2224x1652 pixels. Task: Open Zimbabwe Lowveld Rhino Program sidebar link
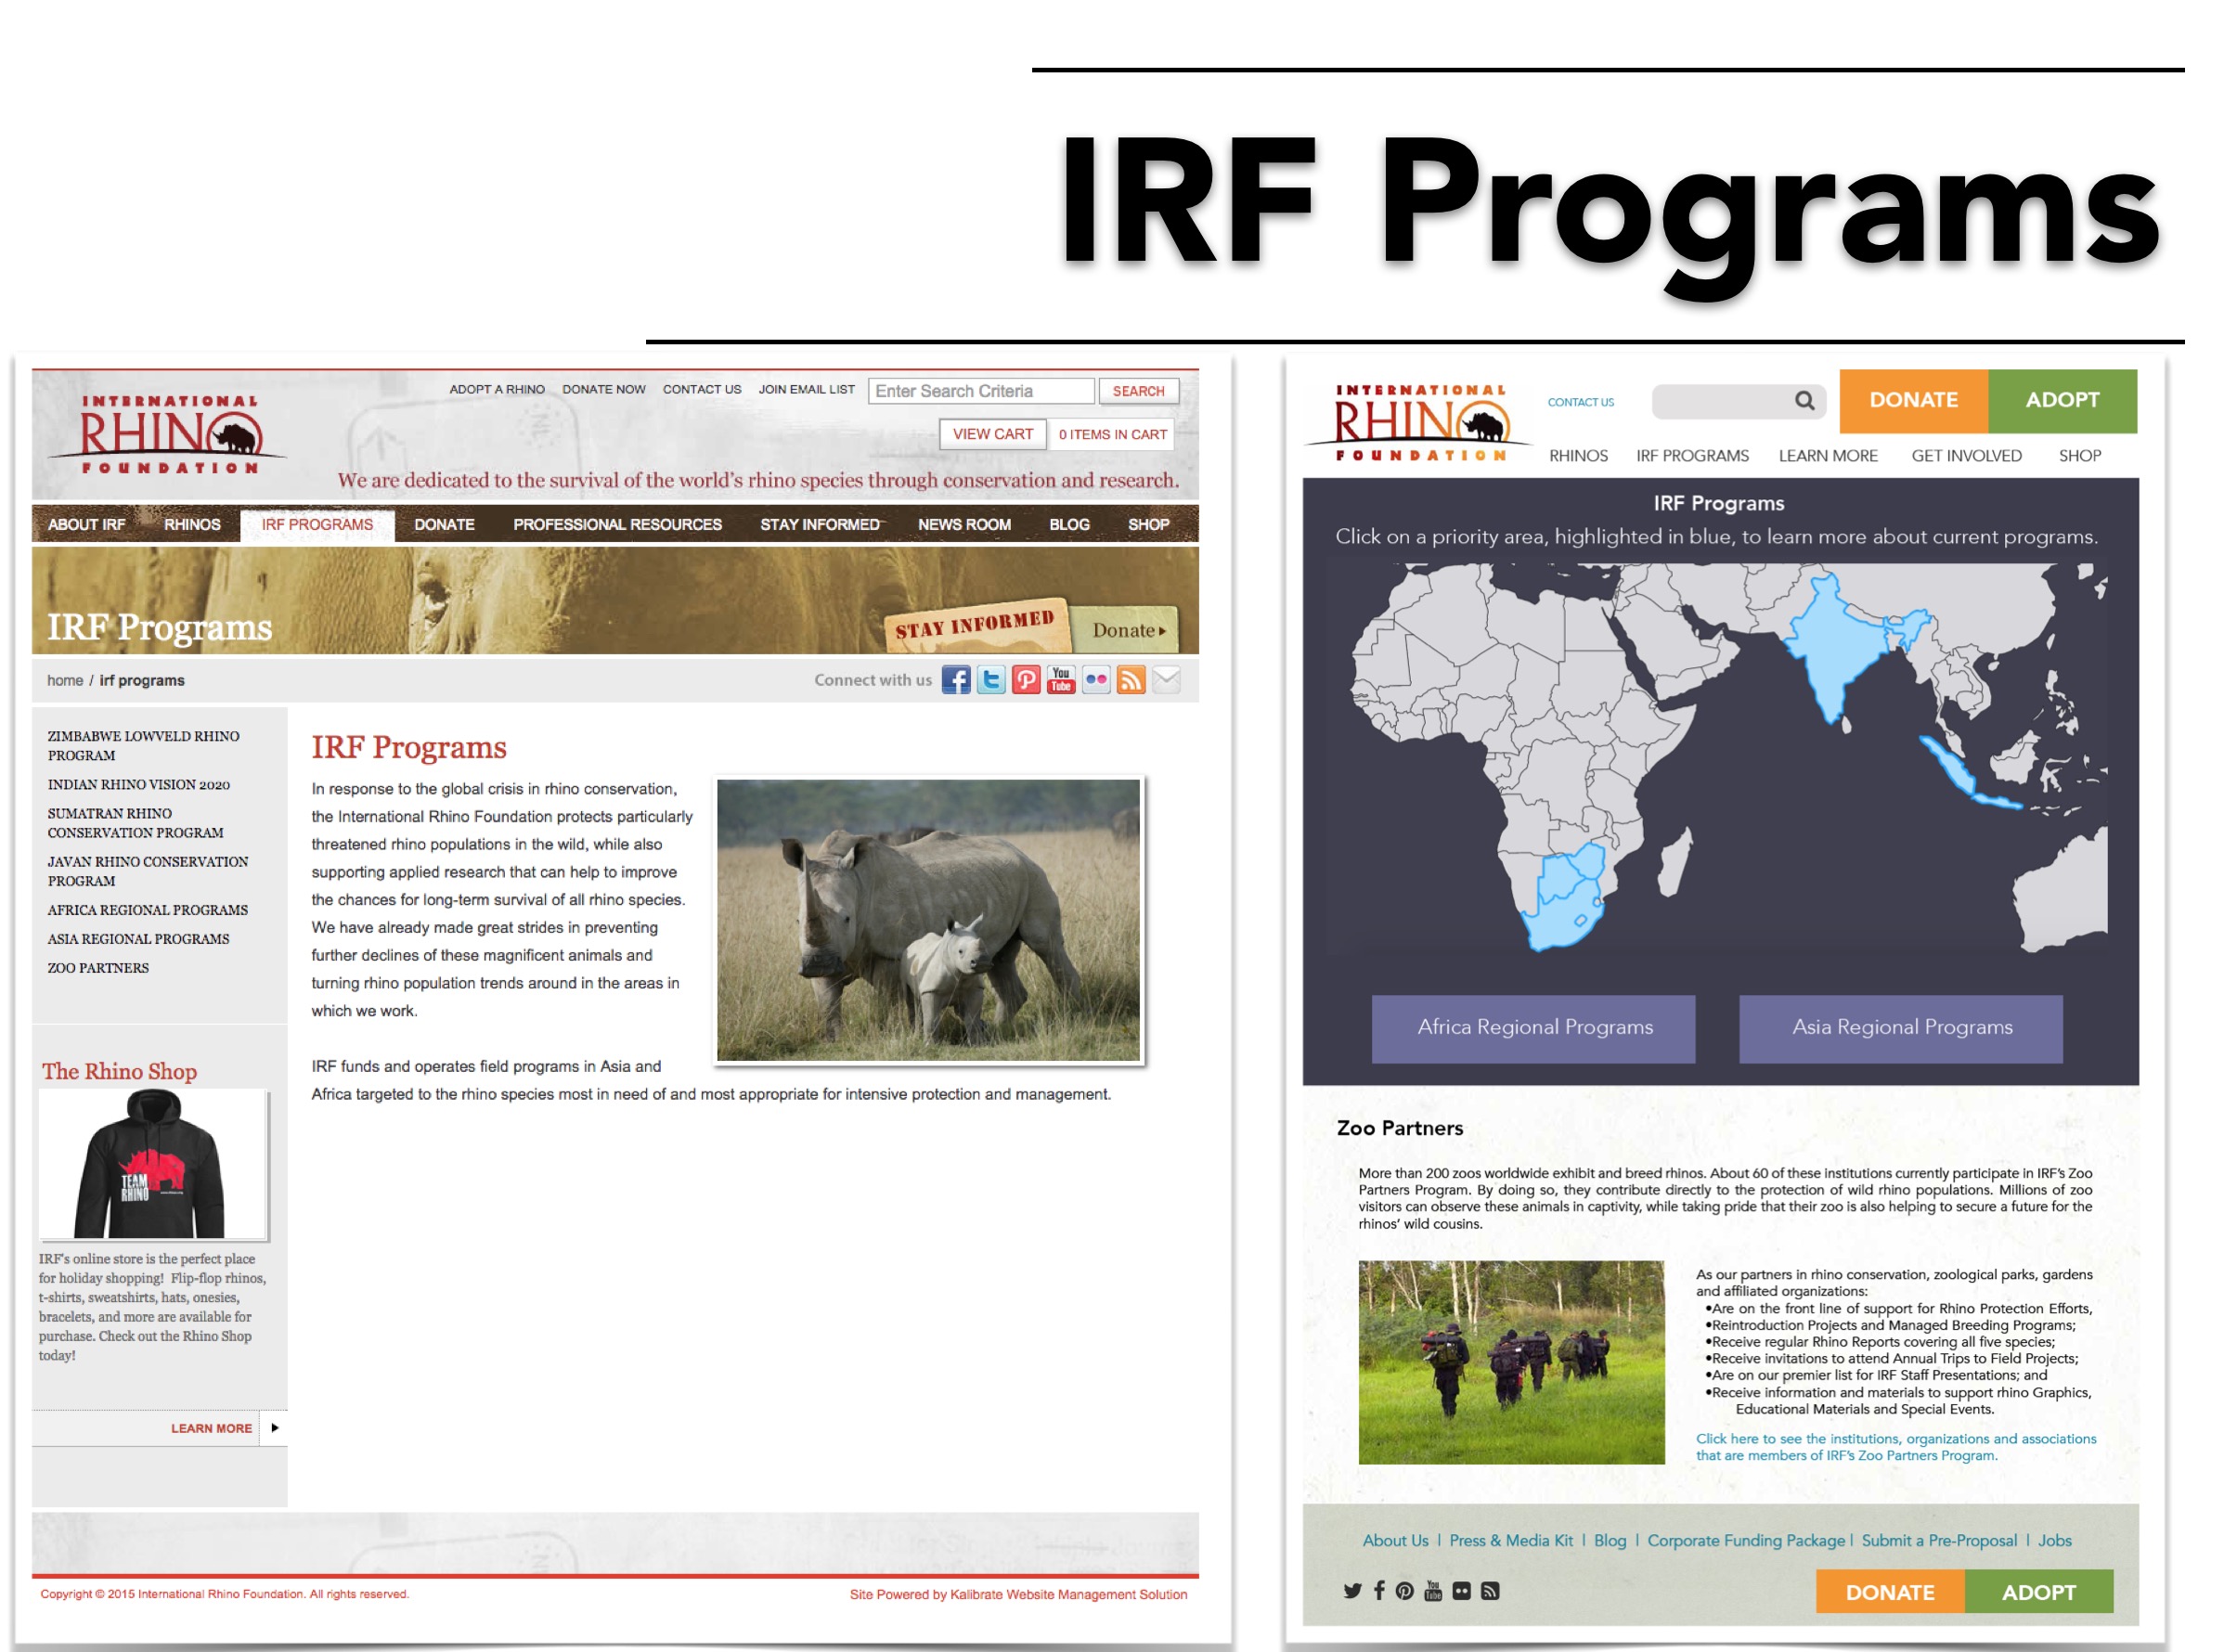[x=143, y=746]
